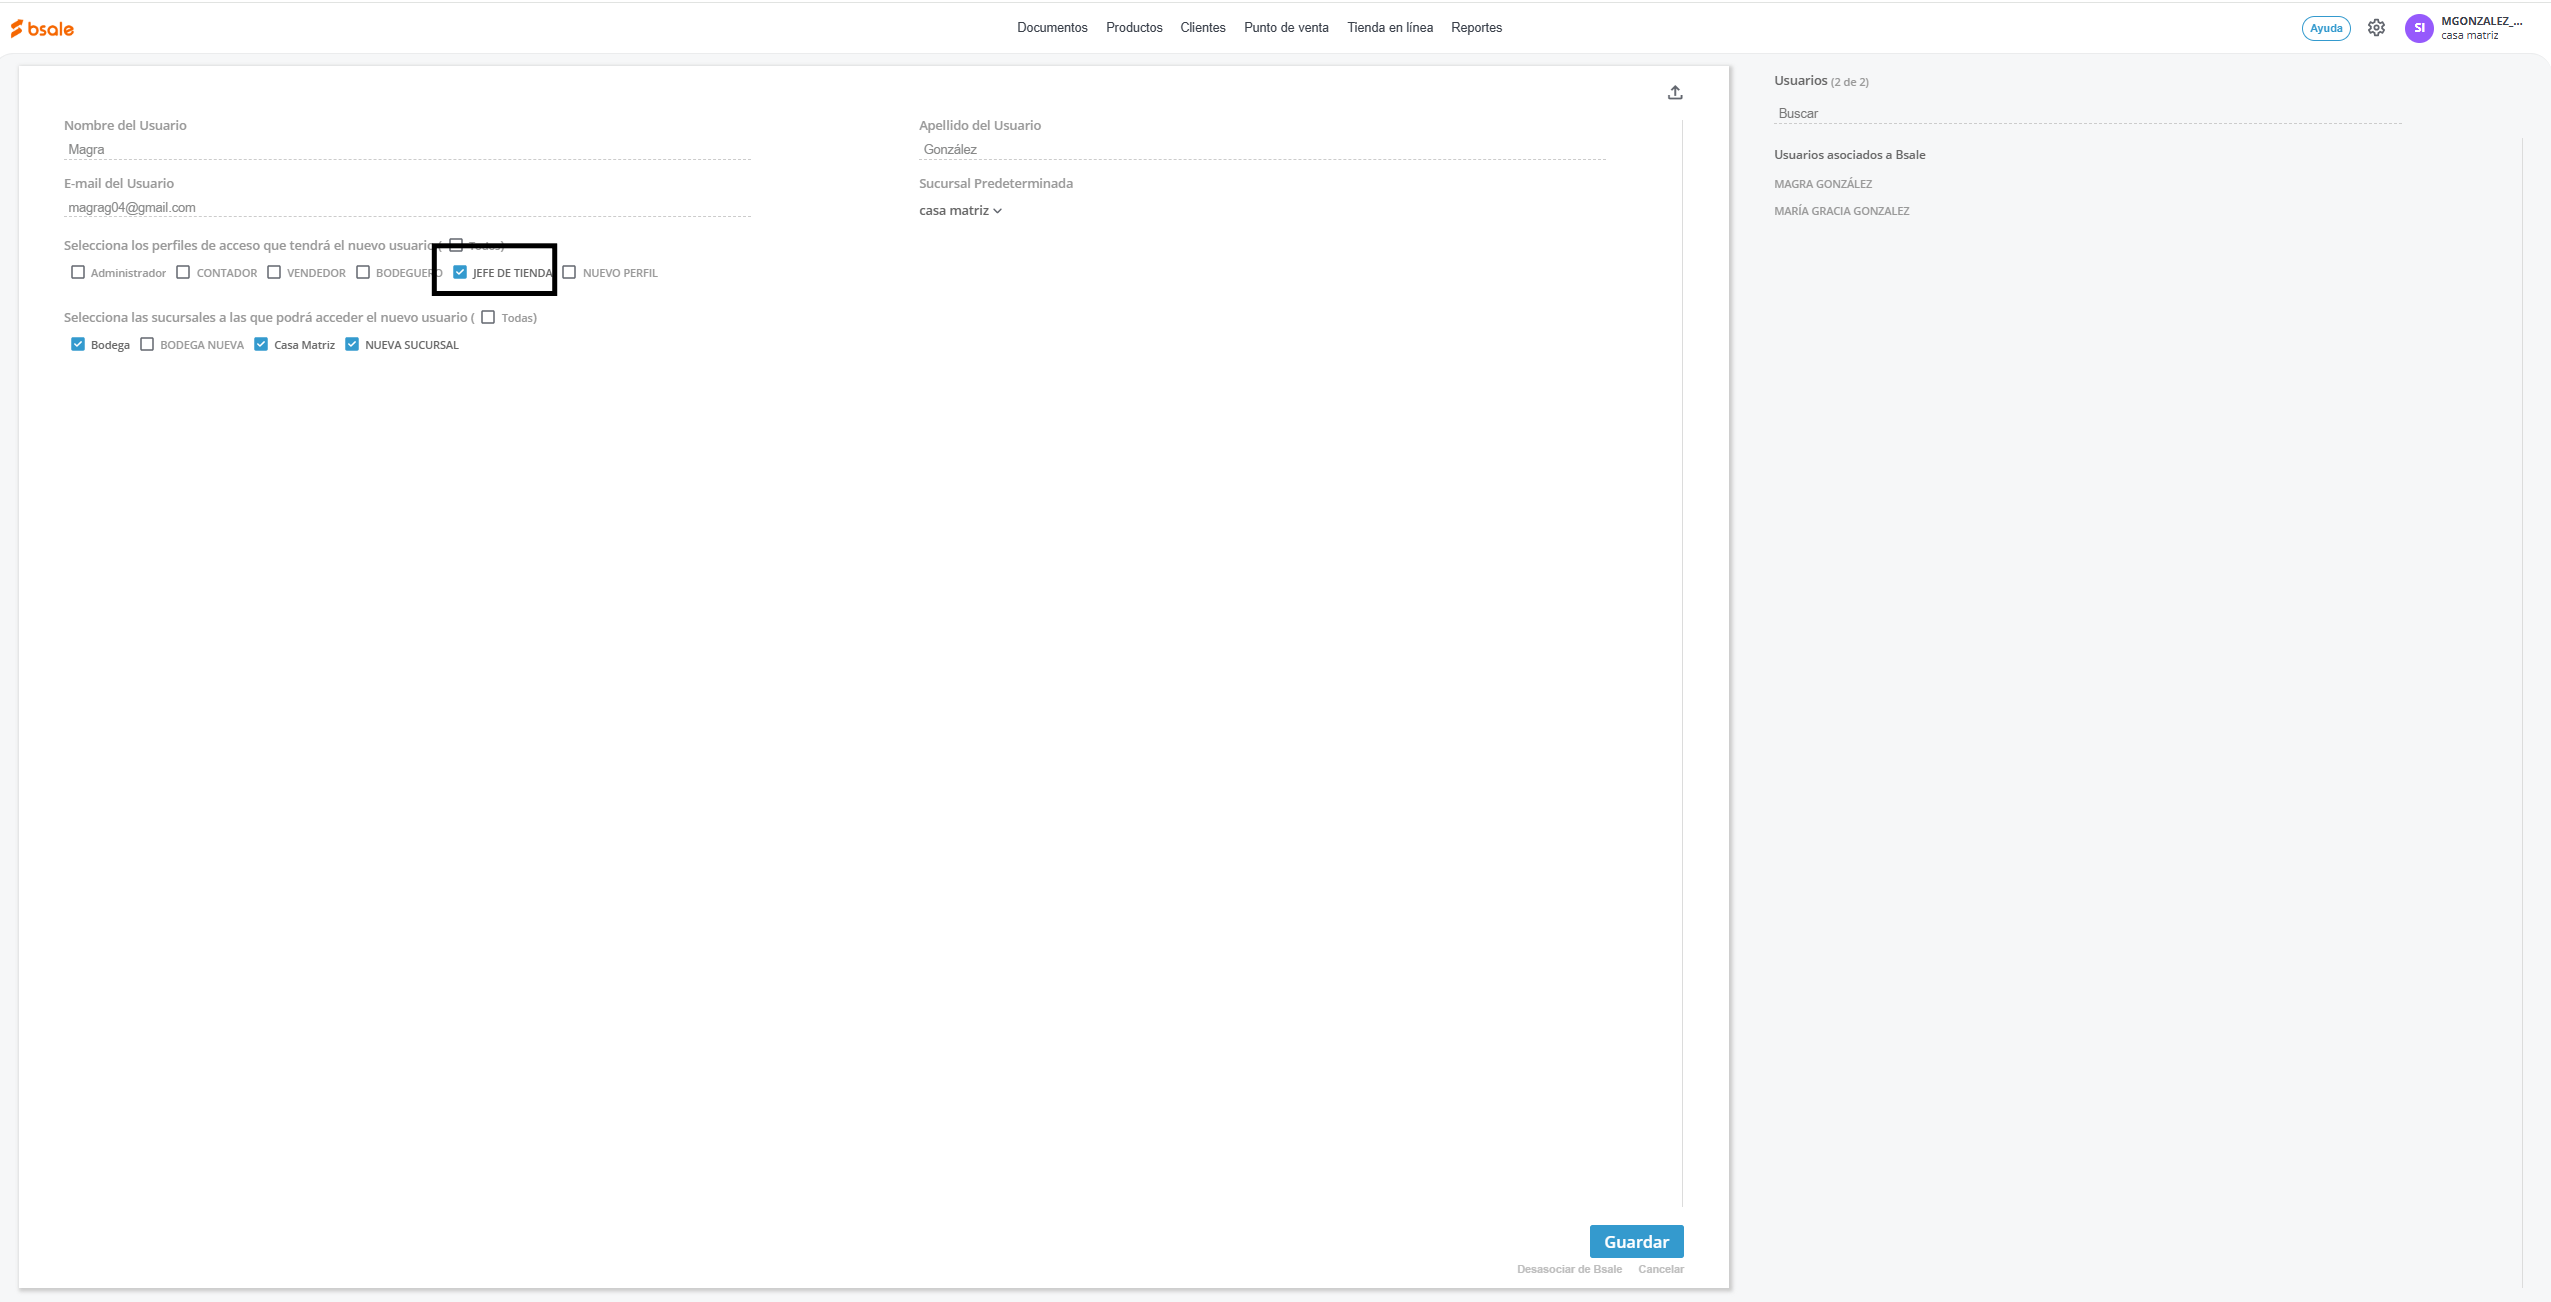
Task: Open the Reportes menu
Action: pos(1476,27)
